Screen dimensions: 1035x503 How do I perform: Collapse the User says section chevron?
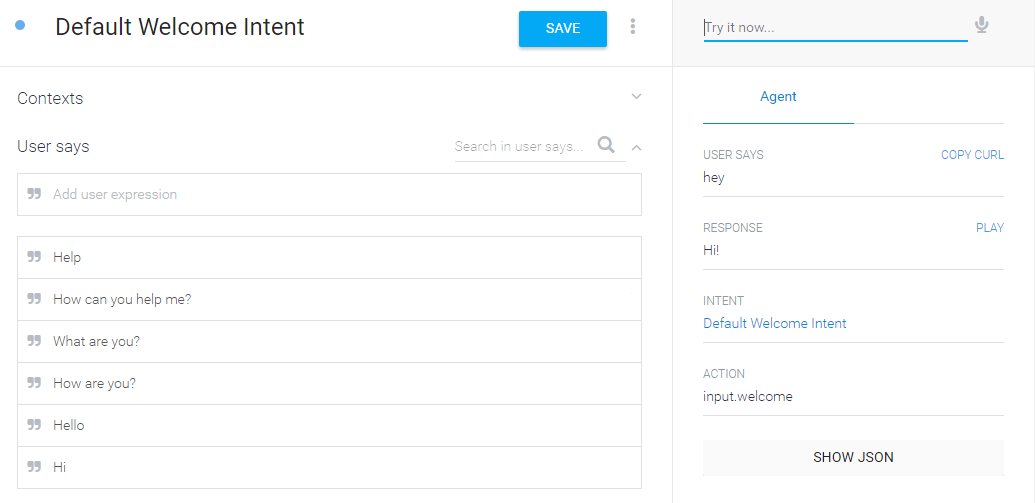(636, 148)
